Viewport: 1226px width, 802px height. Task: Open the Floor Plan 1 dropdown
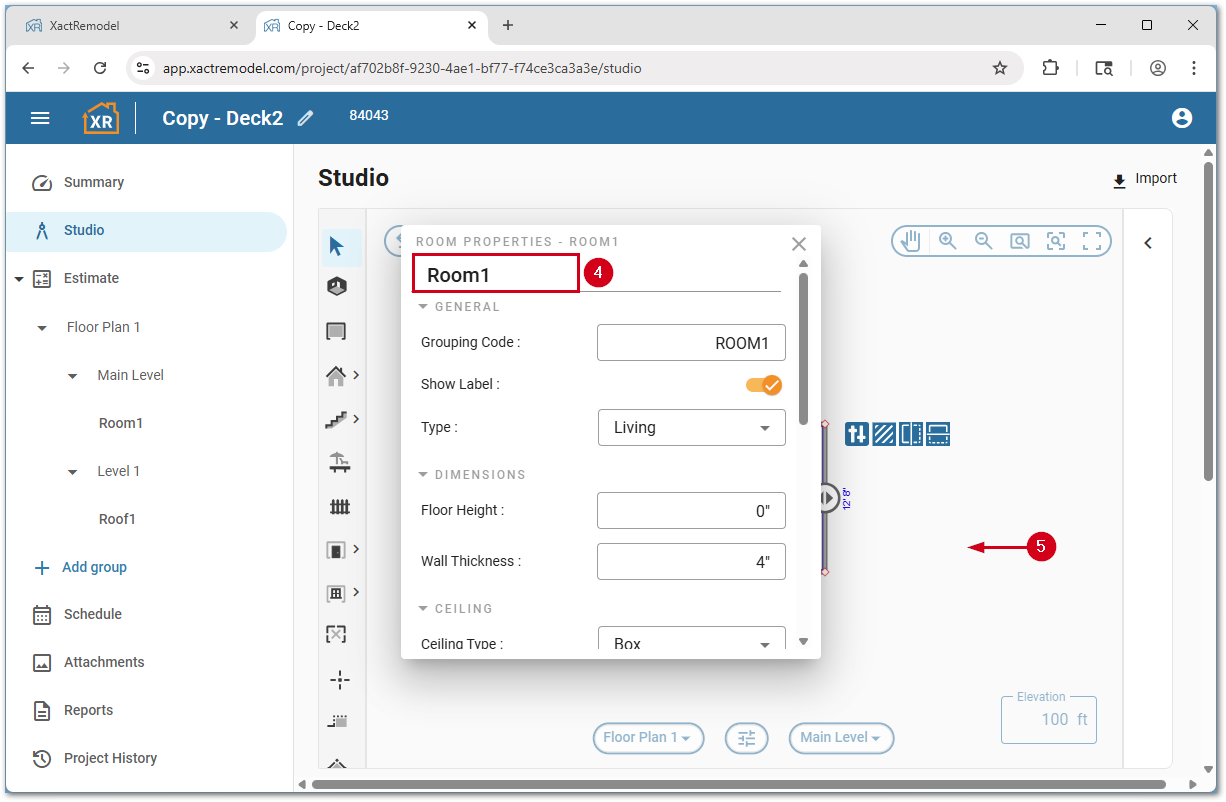coord(648,738)
